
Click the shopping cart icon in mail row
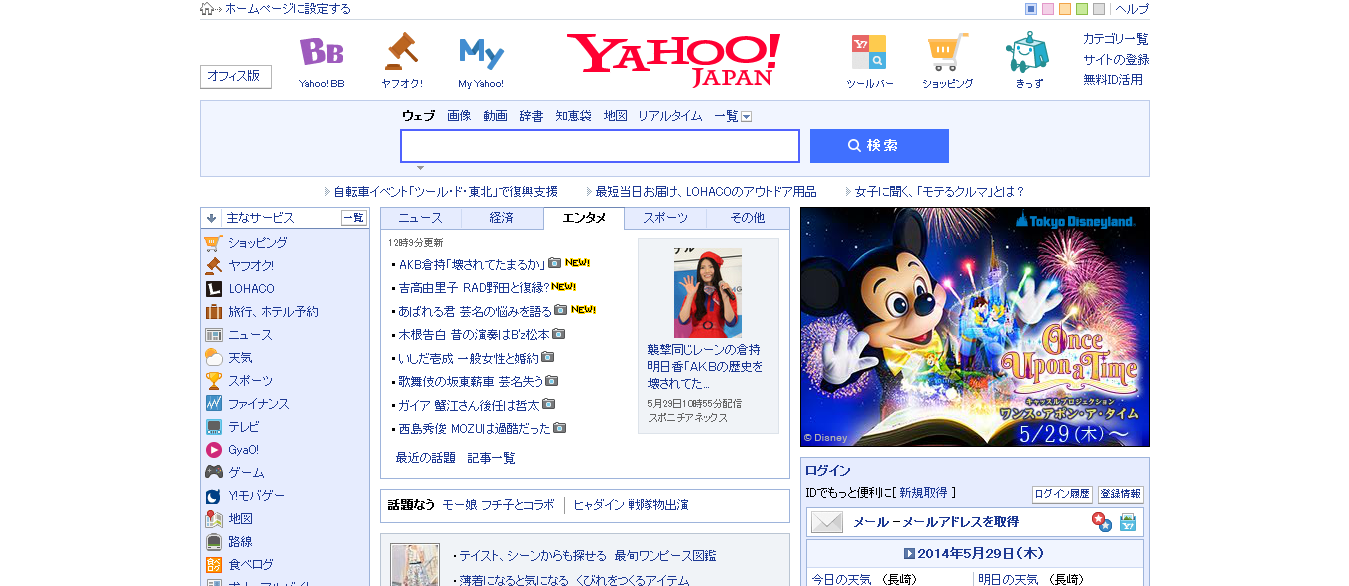[1128, 522]
